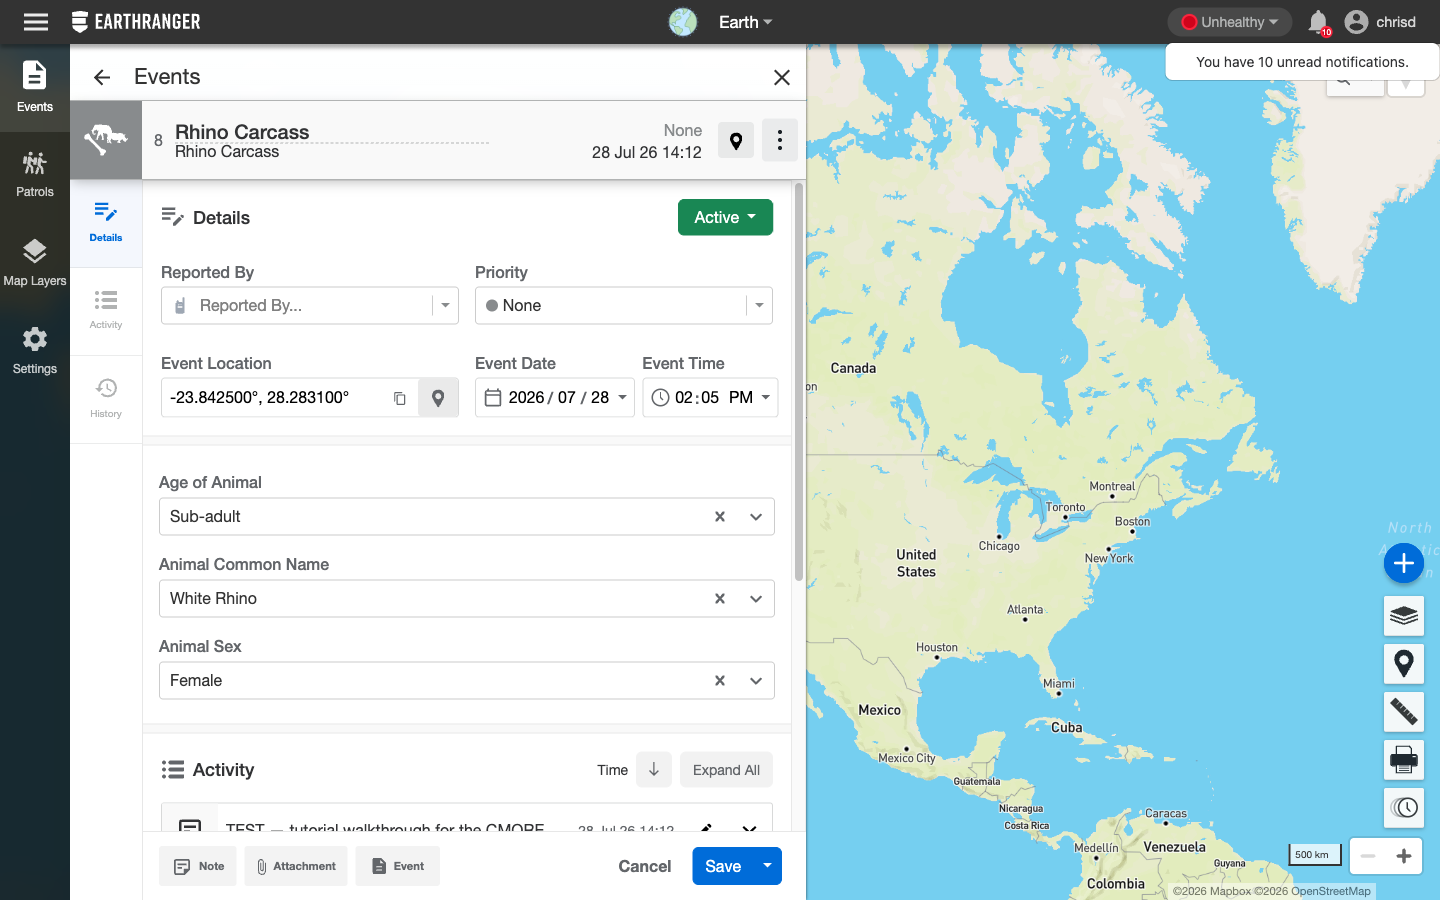Viewport: 1440px width, 900px height.
Task: Save the event
Action: [x=723, y=866]
